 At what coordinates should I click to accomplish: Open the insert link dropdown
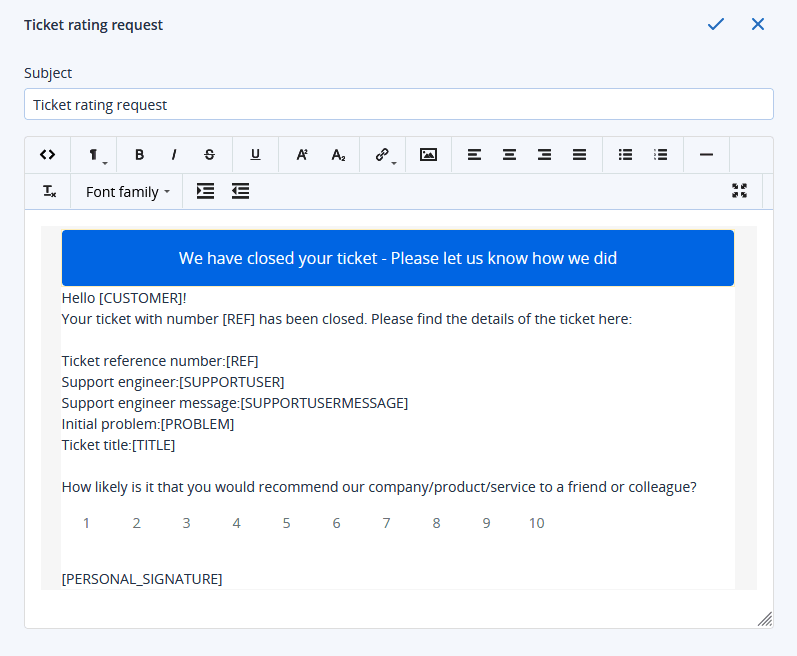[383, 155]
